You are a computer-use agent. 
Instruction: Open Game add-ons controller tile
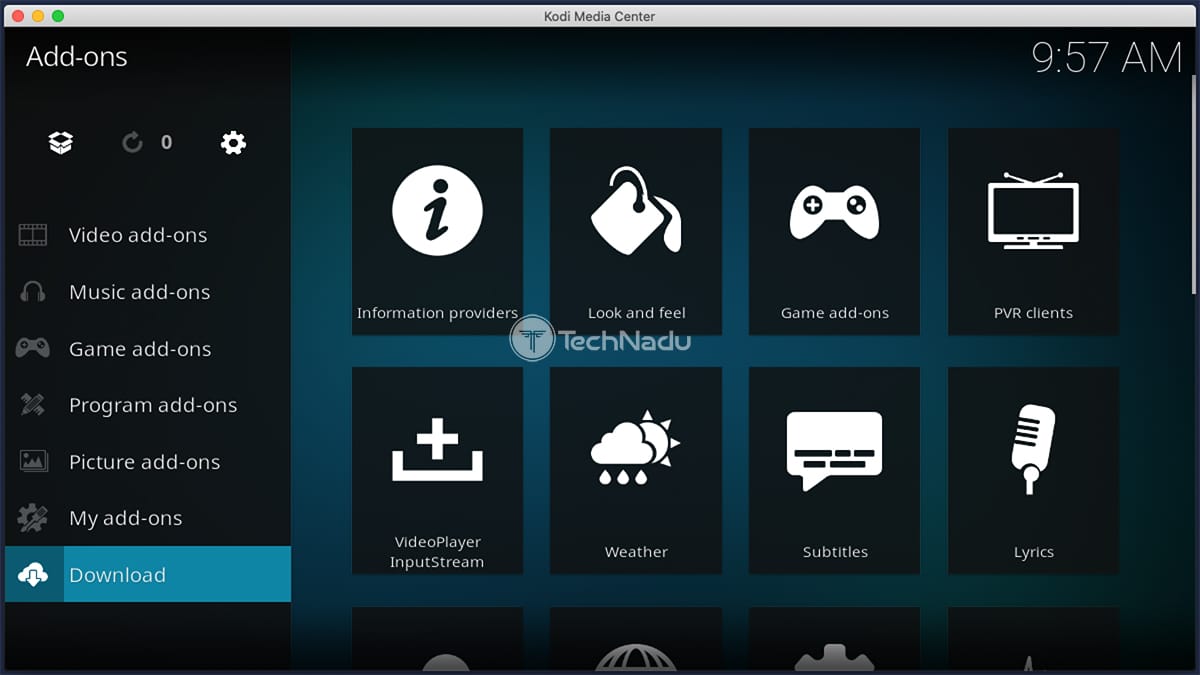pyautogui.click(x=834, y=231)
